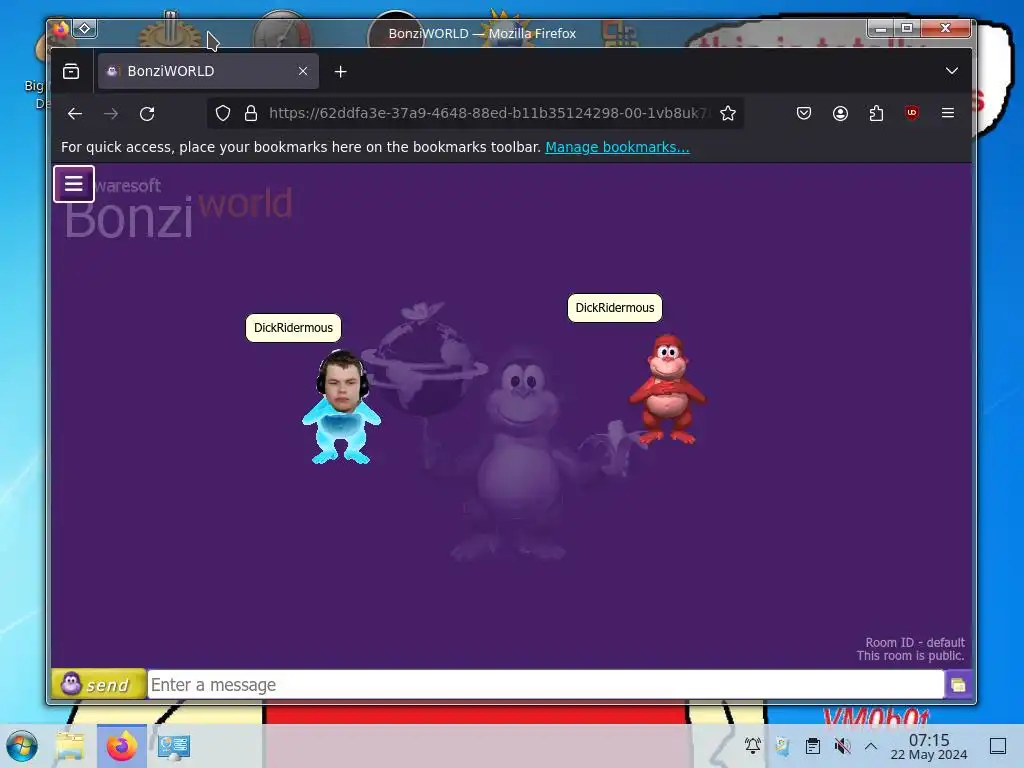Open a new tab with plus button
The height and width of the screenshot is (768, 1024).
click(340, 72)
